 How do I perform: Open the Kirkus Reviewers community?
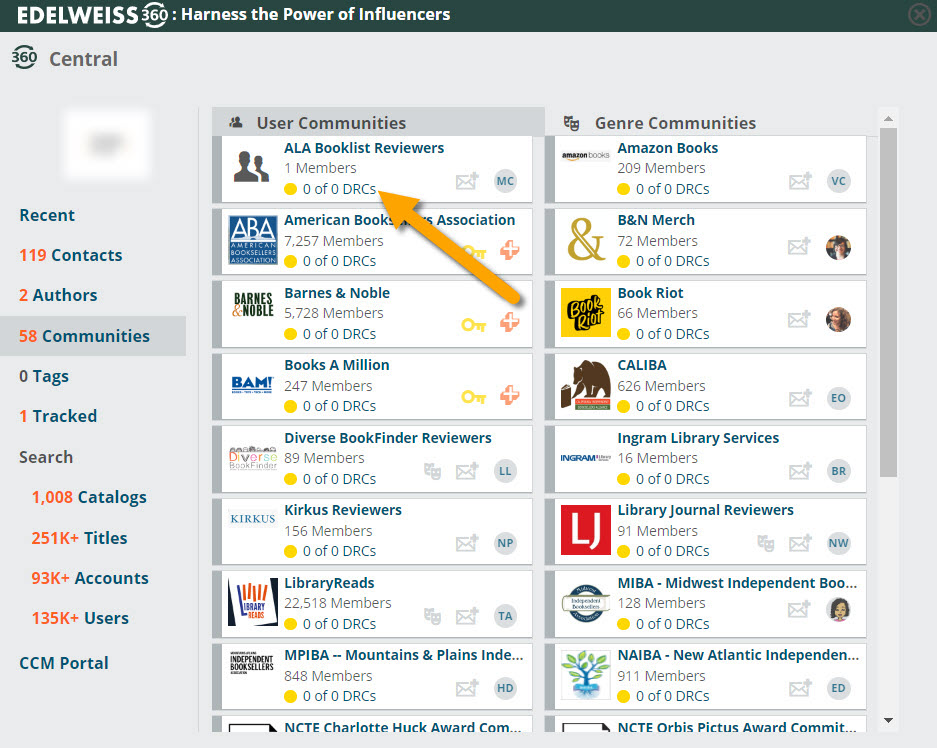pos(343,510)
